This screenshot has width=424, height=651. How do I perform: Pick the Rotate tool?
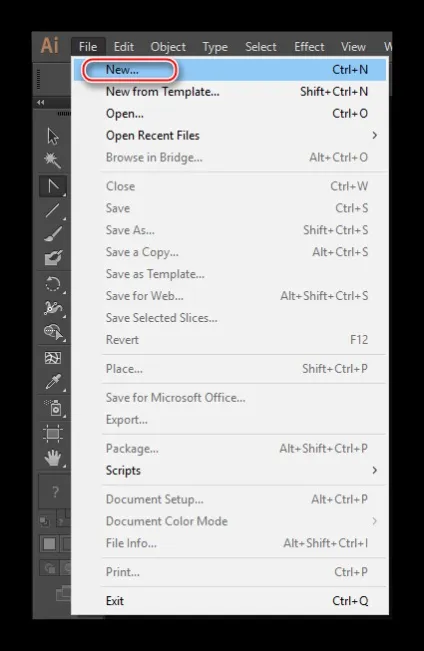click(53, 284)
